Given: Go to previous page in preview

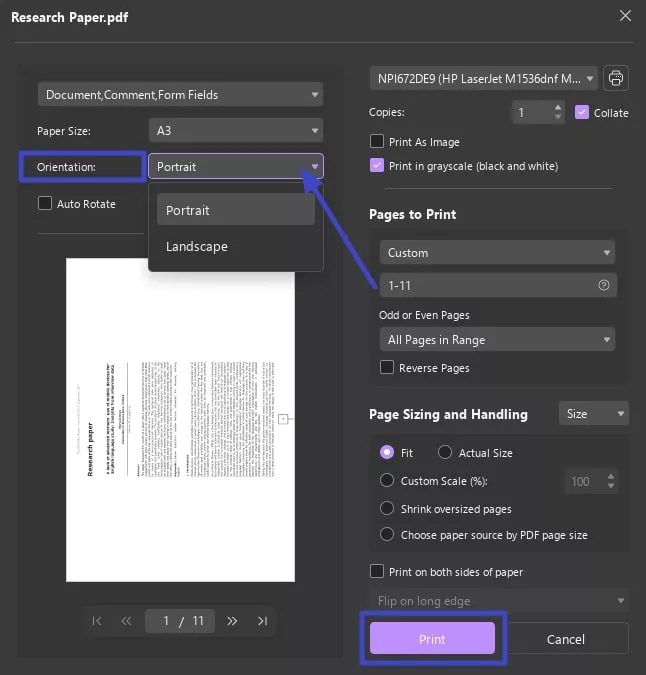Looking at the screenshot, I should (126, 621).
